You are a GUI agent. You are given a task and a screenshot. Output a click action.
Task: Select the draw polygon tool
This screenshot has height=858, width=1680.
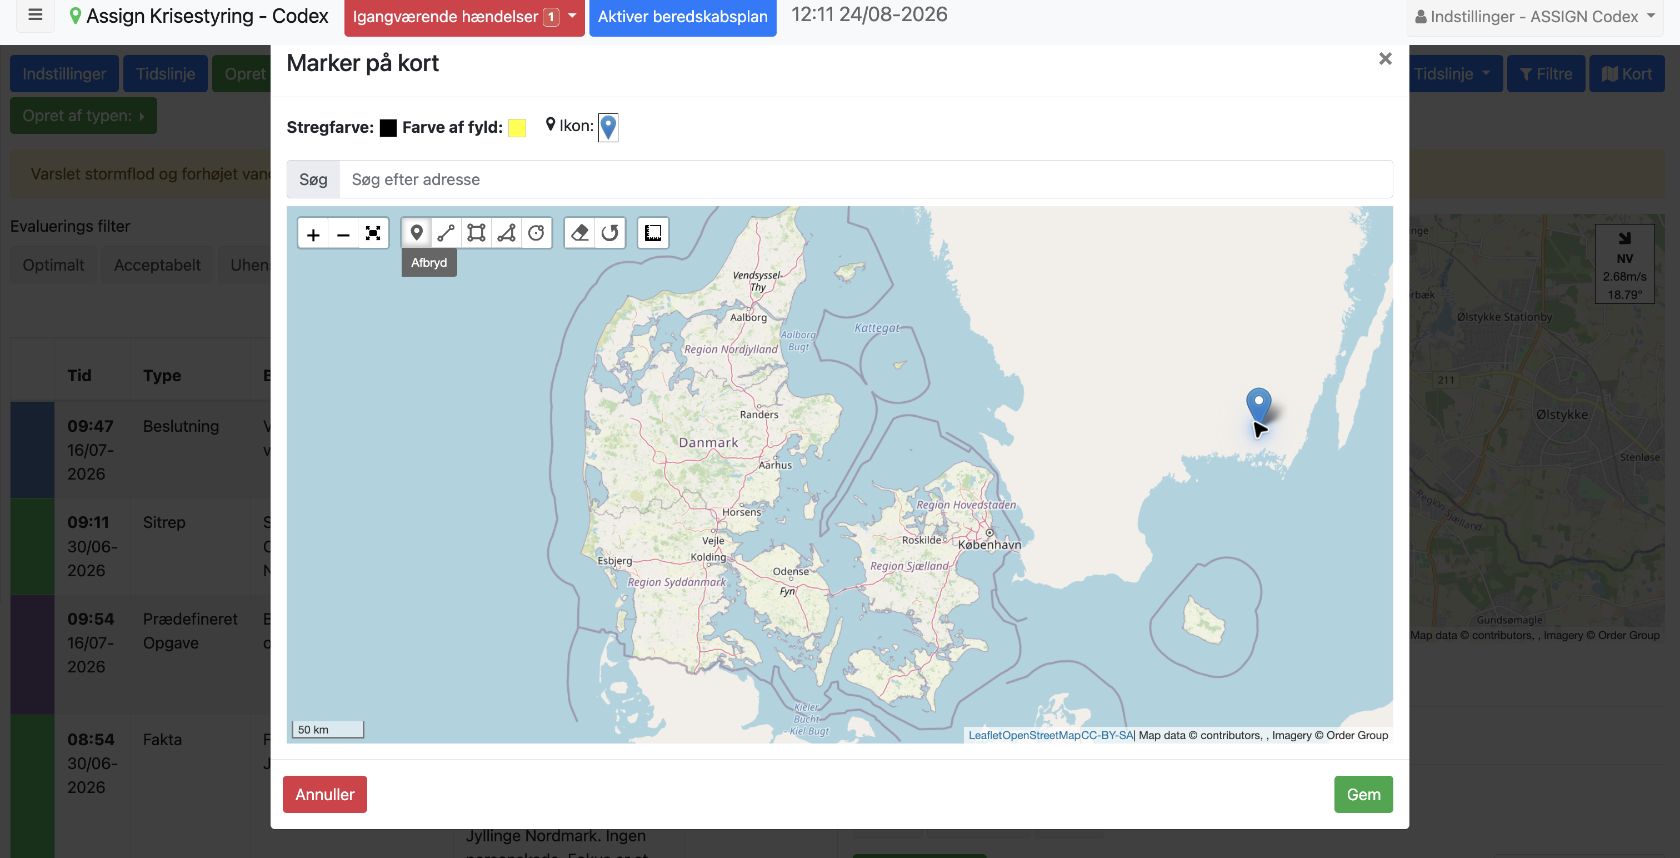coord(507,233)
